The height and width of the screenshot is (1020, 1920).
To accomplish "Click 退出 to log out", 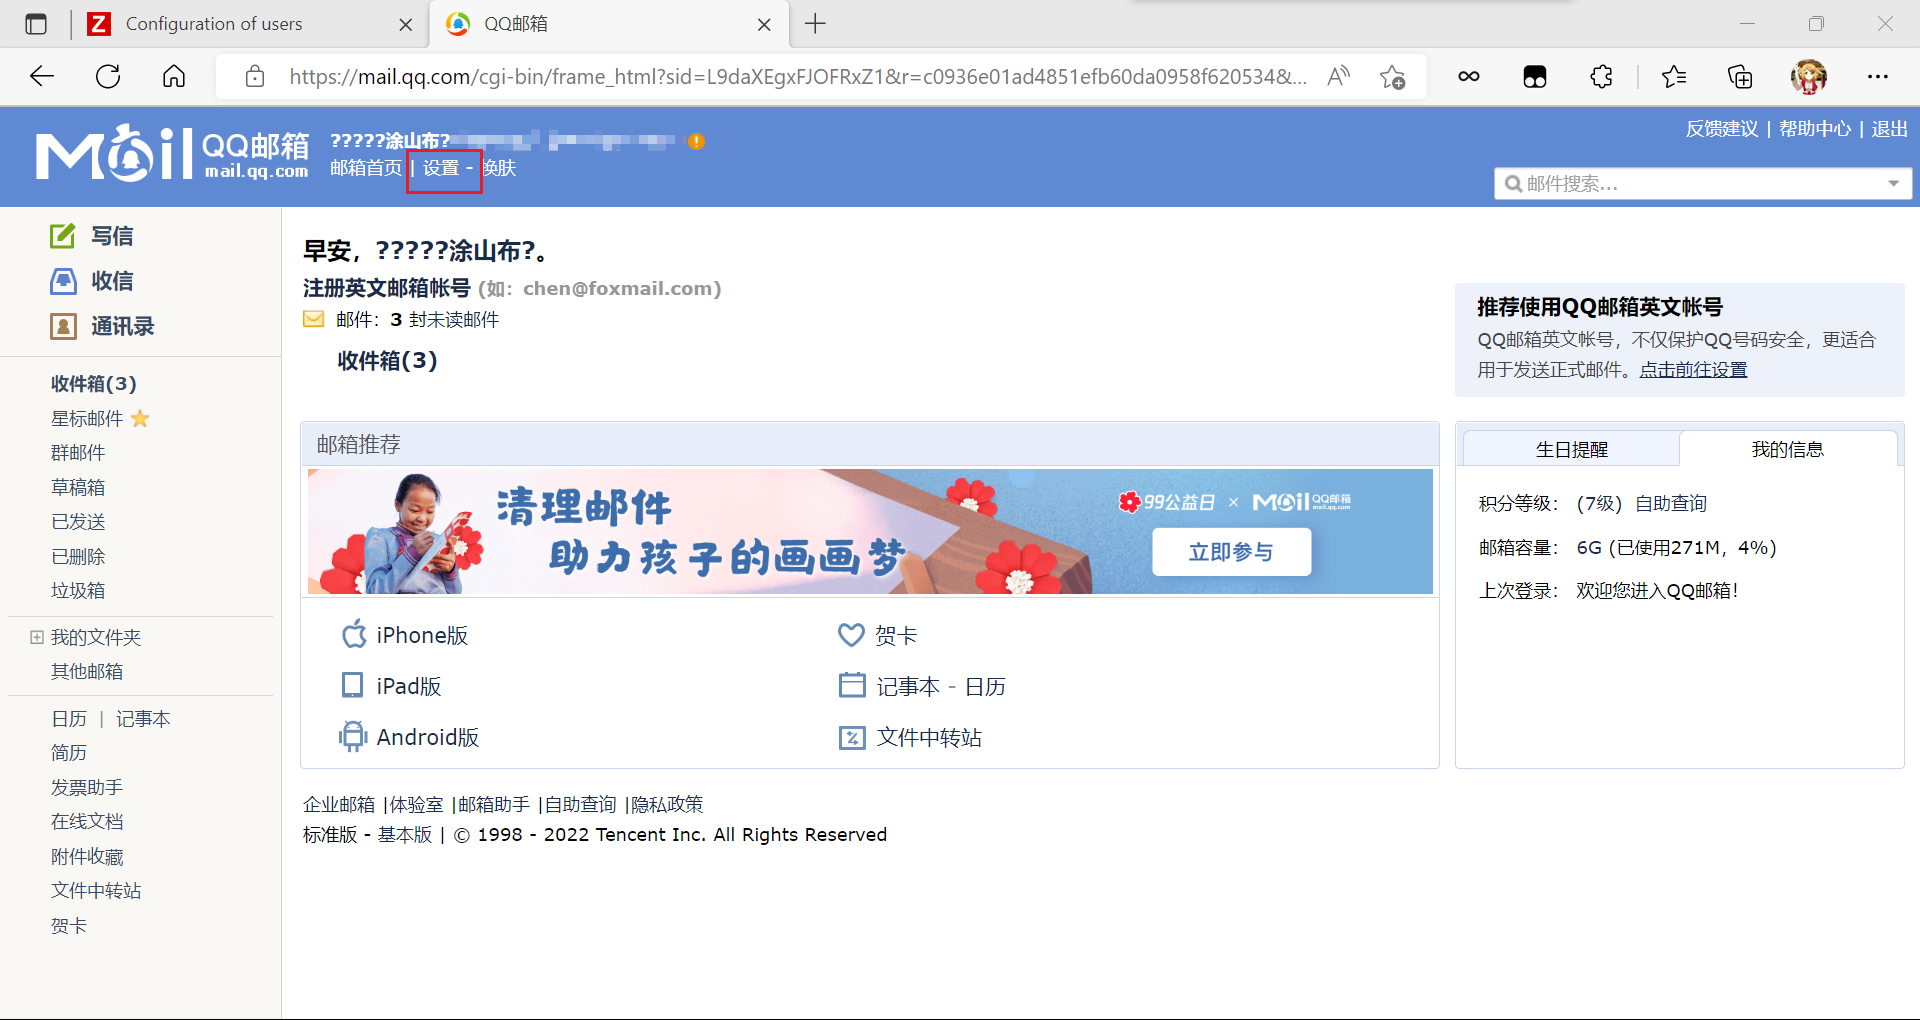I will [1890, 129].
